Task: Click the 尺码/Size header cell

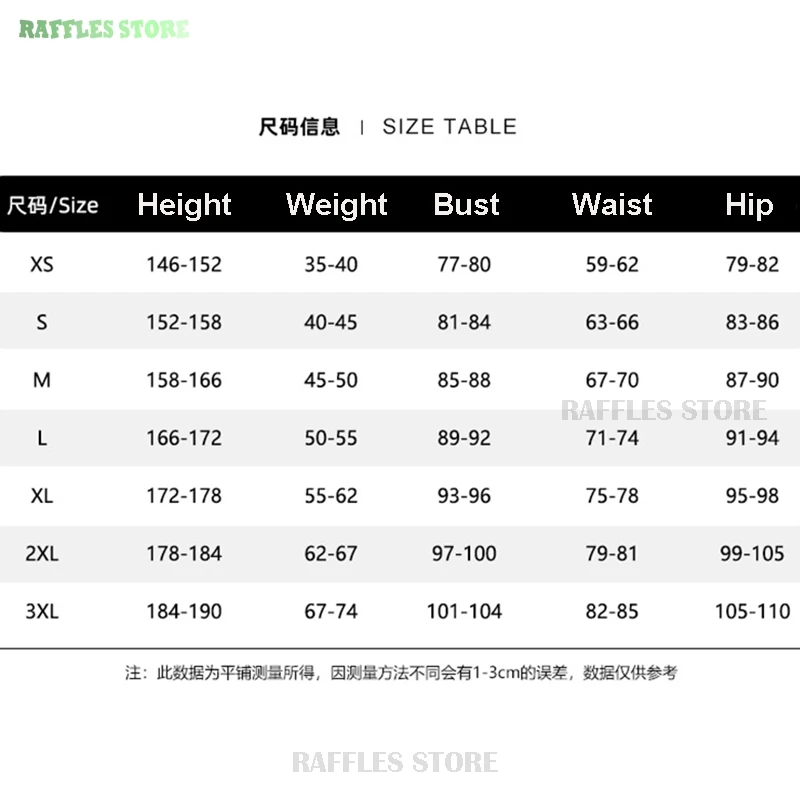Action: [53, 206]
